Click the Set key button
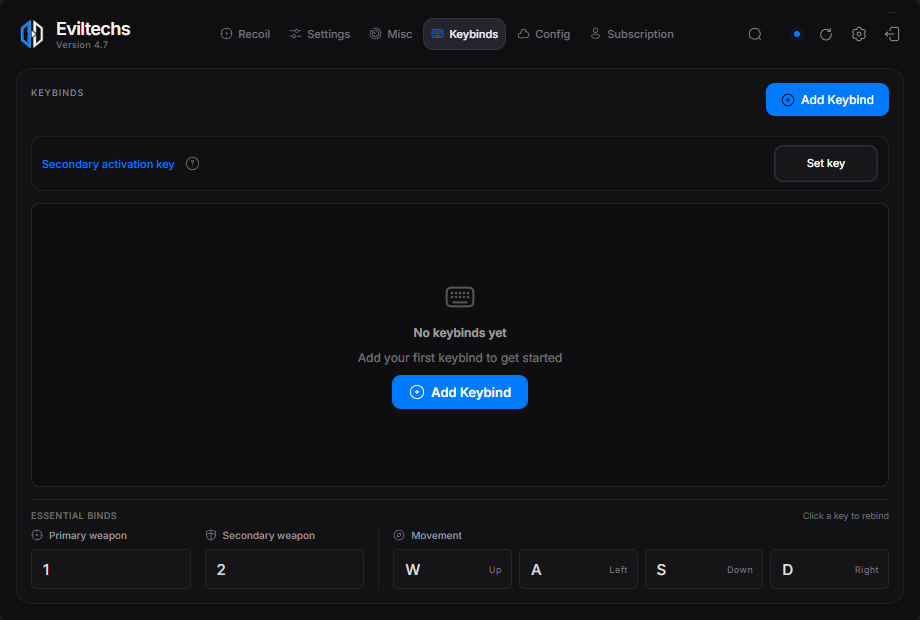 coord(826,164)
